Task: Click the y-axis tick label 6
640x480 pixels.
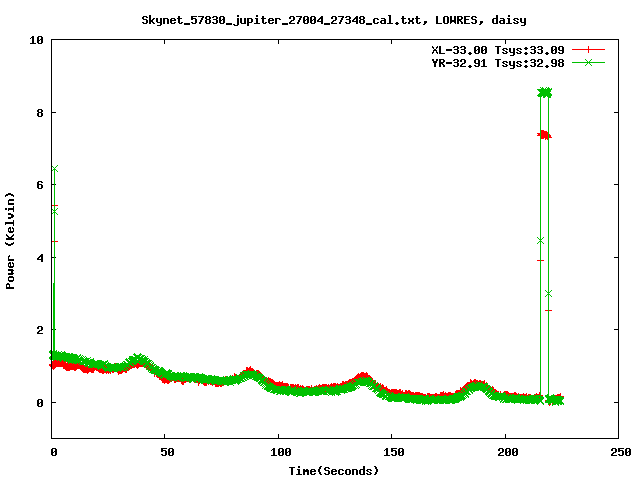Action: click(40, 185)
